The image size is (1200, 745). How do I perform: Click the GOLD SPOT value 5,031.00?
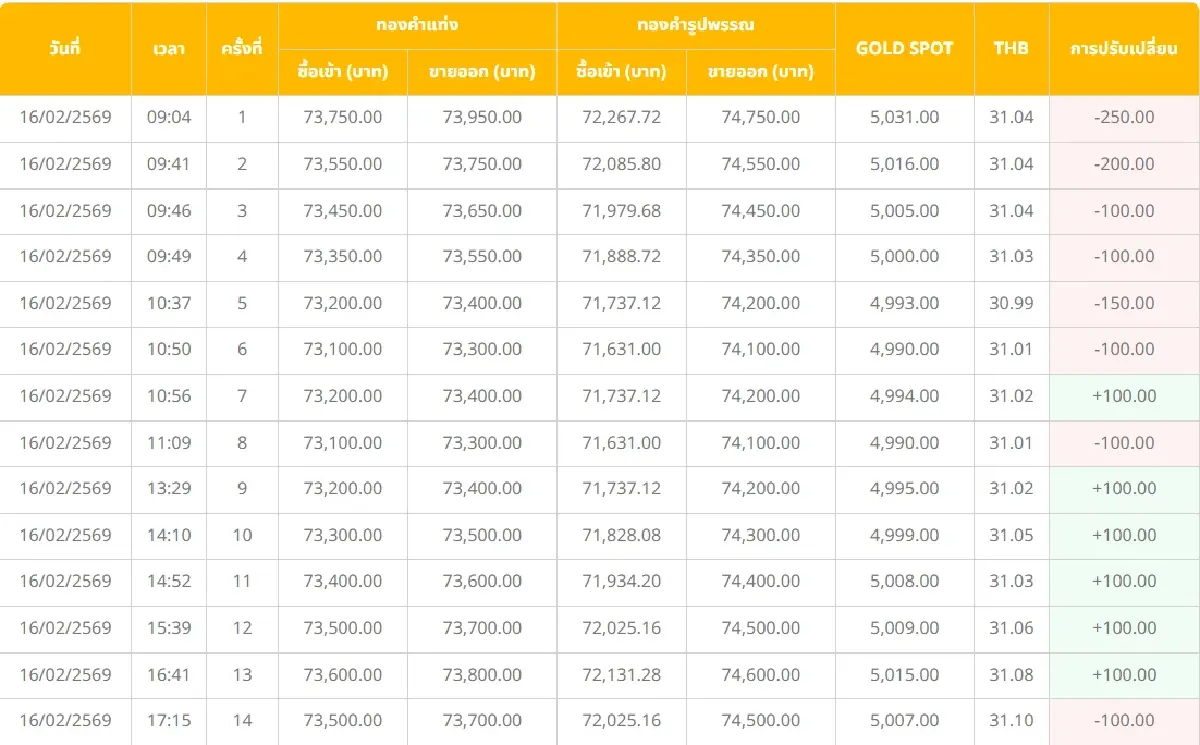click(x=903, y=118)
